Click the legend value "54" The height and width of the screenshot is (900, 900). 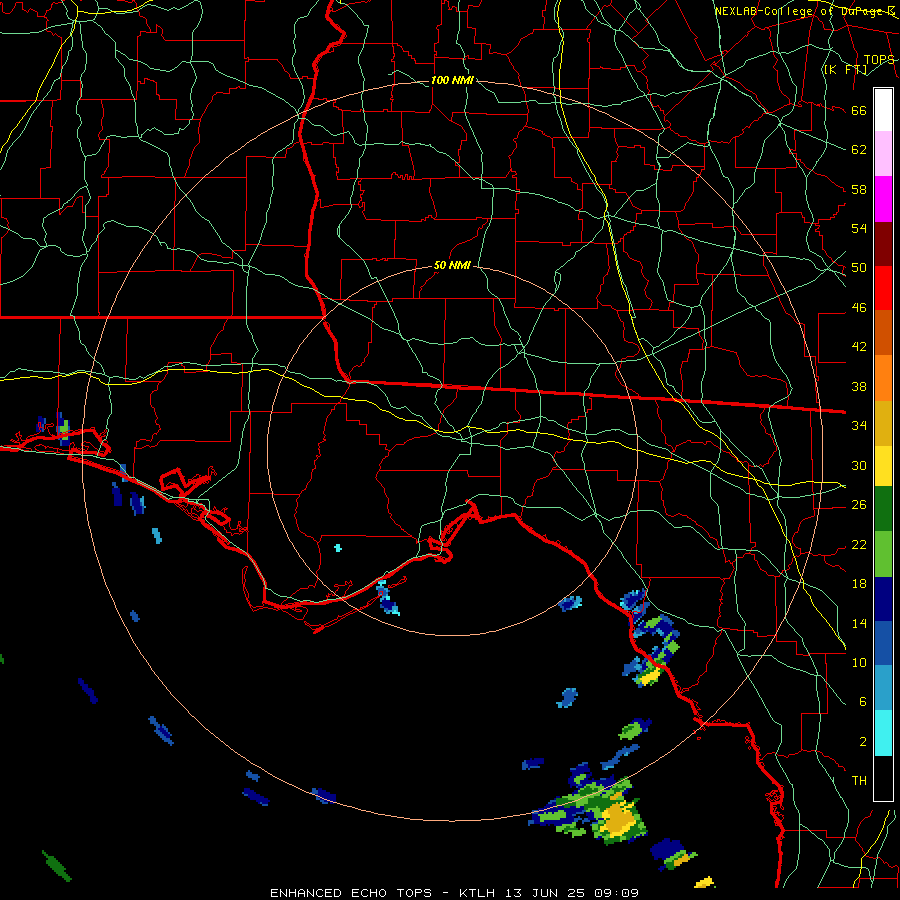coord(859,228)
